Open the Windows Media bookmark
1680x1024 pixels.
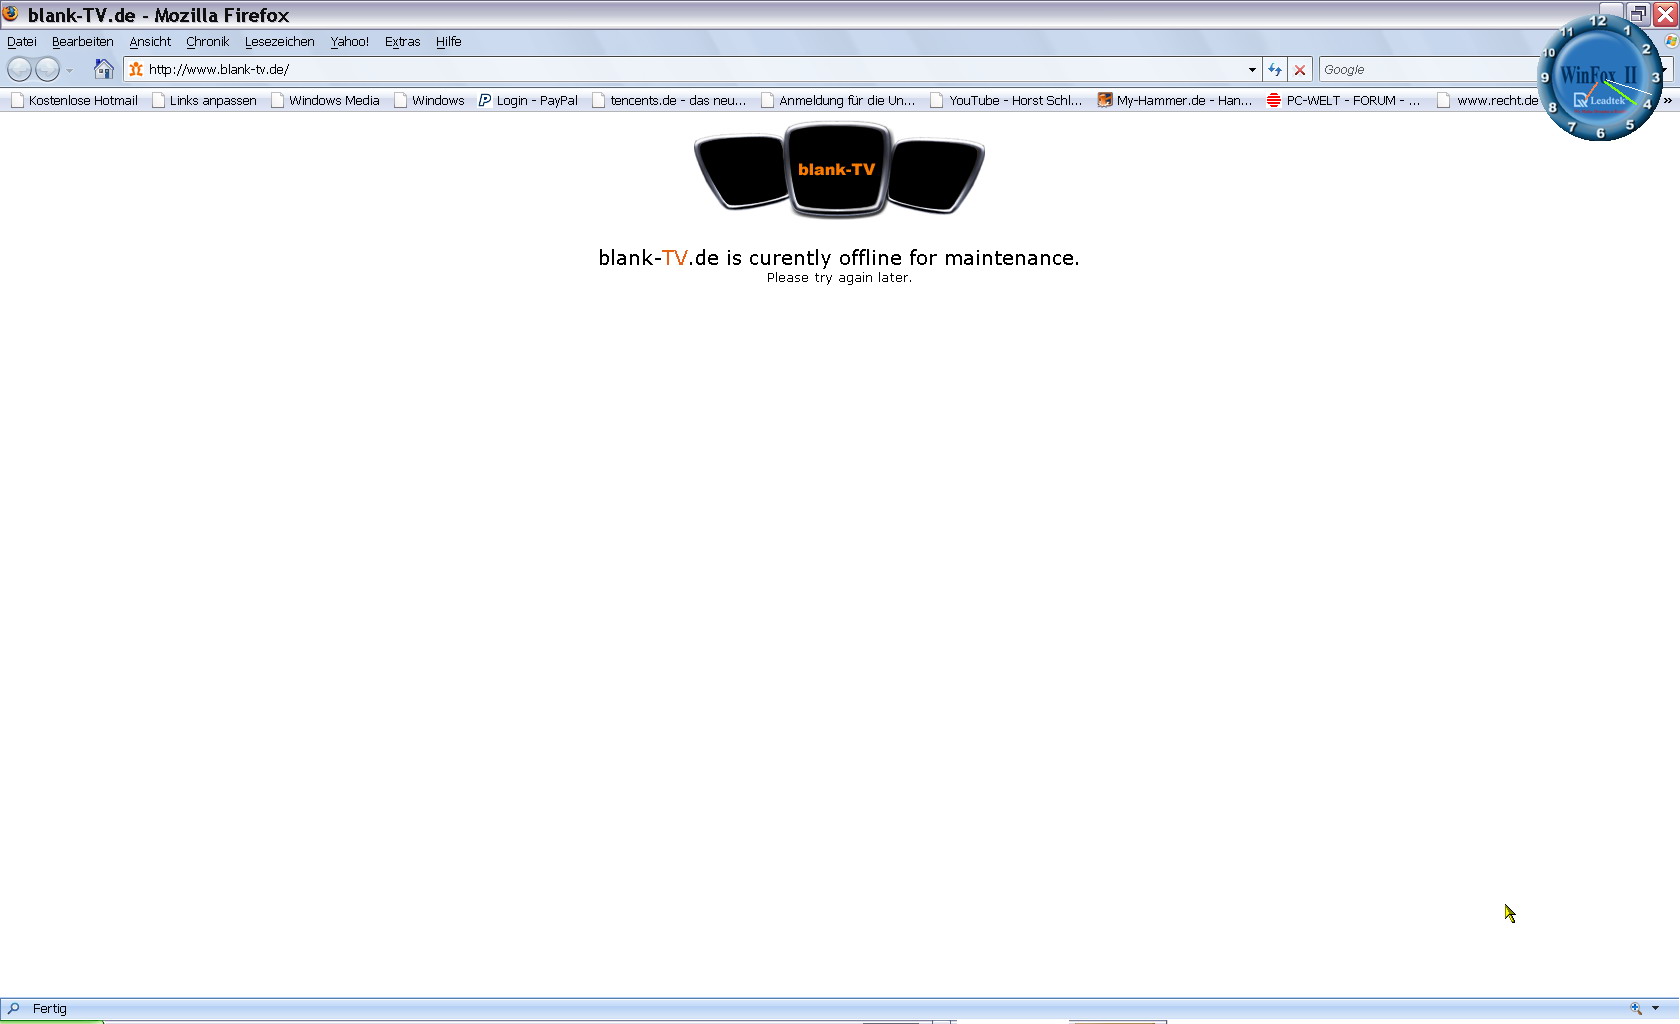coord(326,100)
